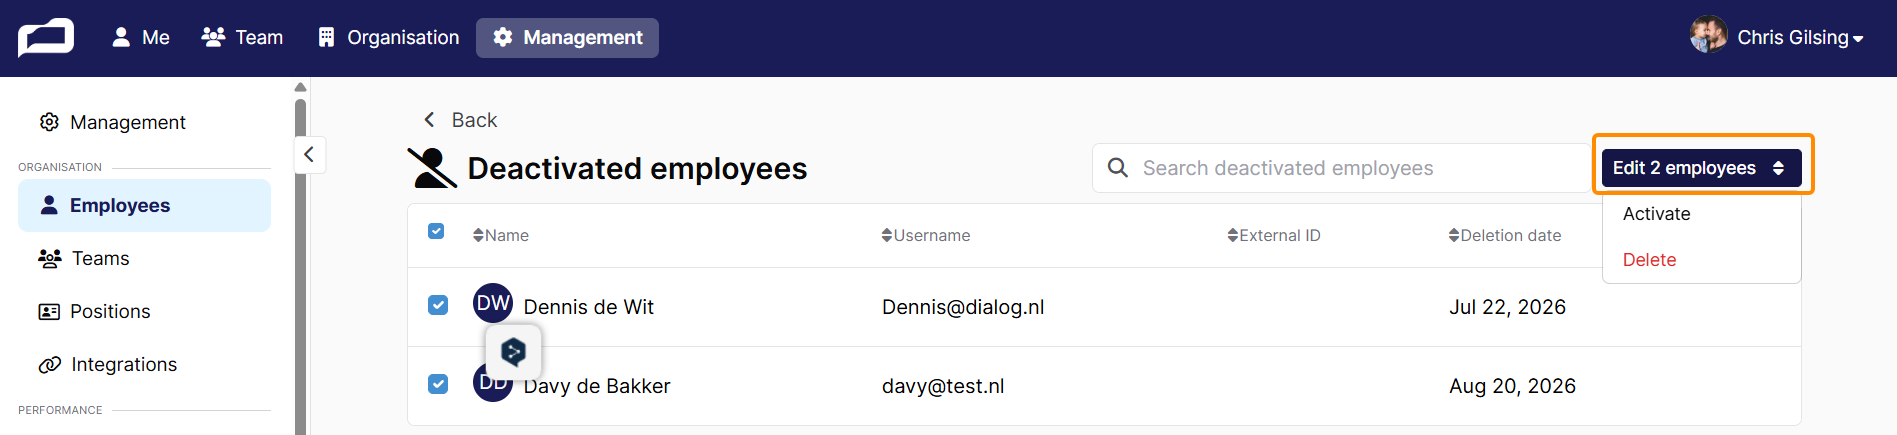This screenshot has width=1897, height=435.
Task: Toggle the select-all checkbox in header
Action: point(436,231)
